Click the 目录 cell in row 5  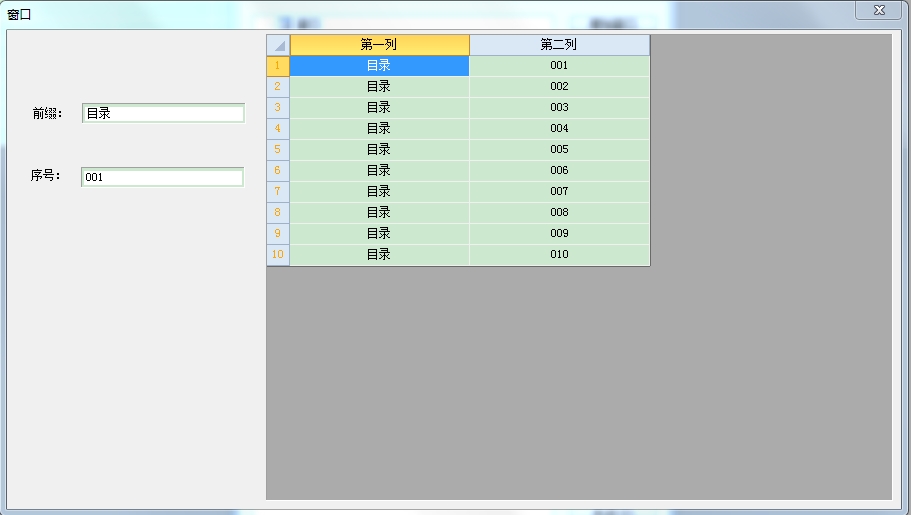[x=379, y=149]
